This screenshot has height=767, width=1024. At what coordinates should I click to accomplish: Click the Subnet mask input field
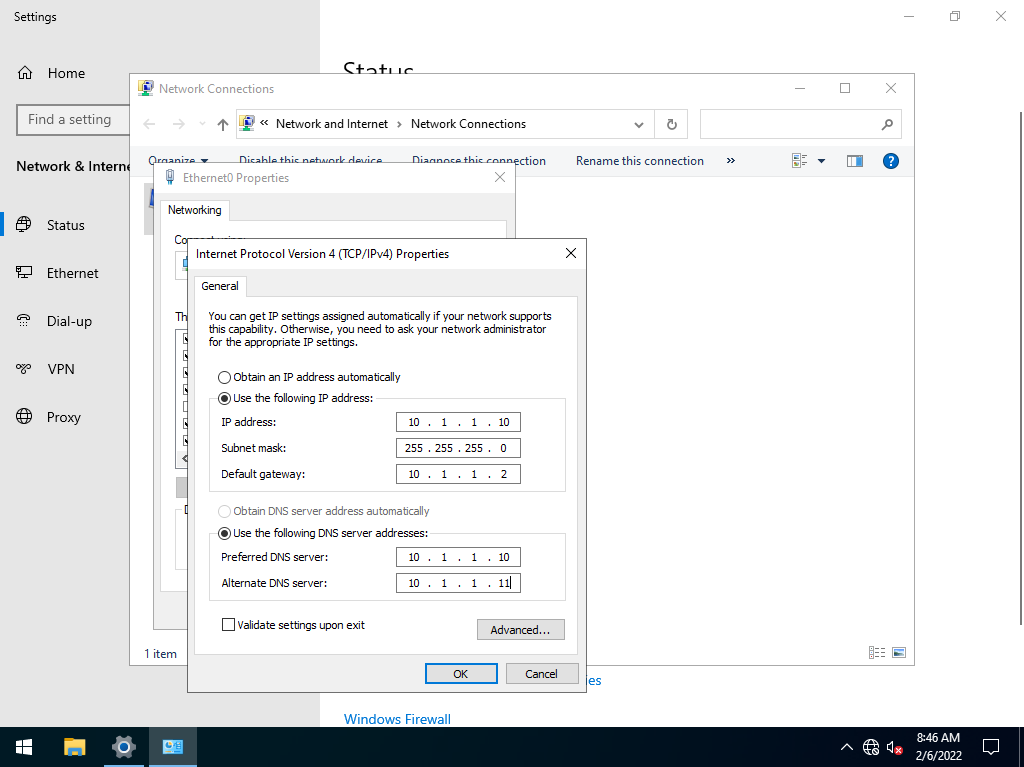(x=458, y=448)
